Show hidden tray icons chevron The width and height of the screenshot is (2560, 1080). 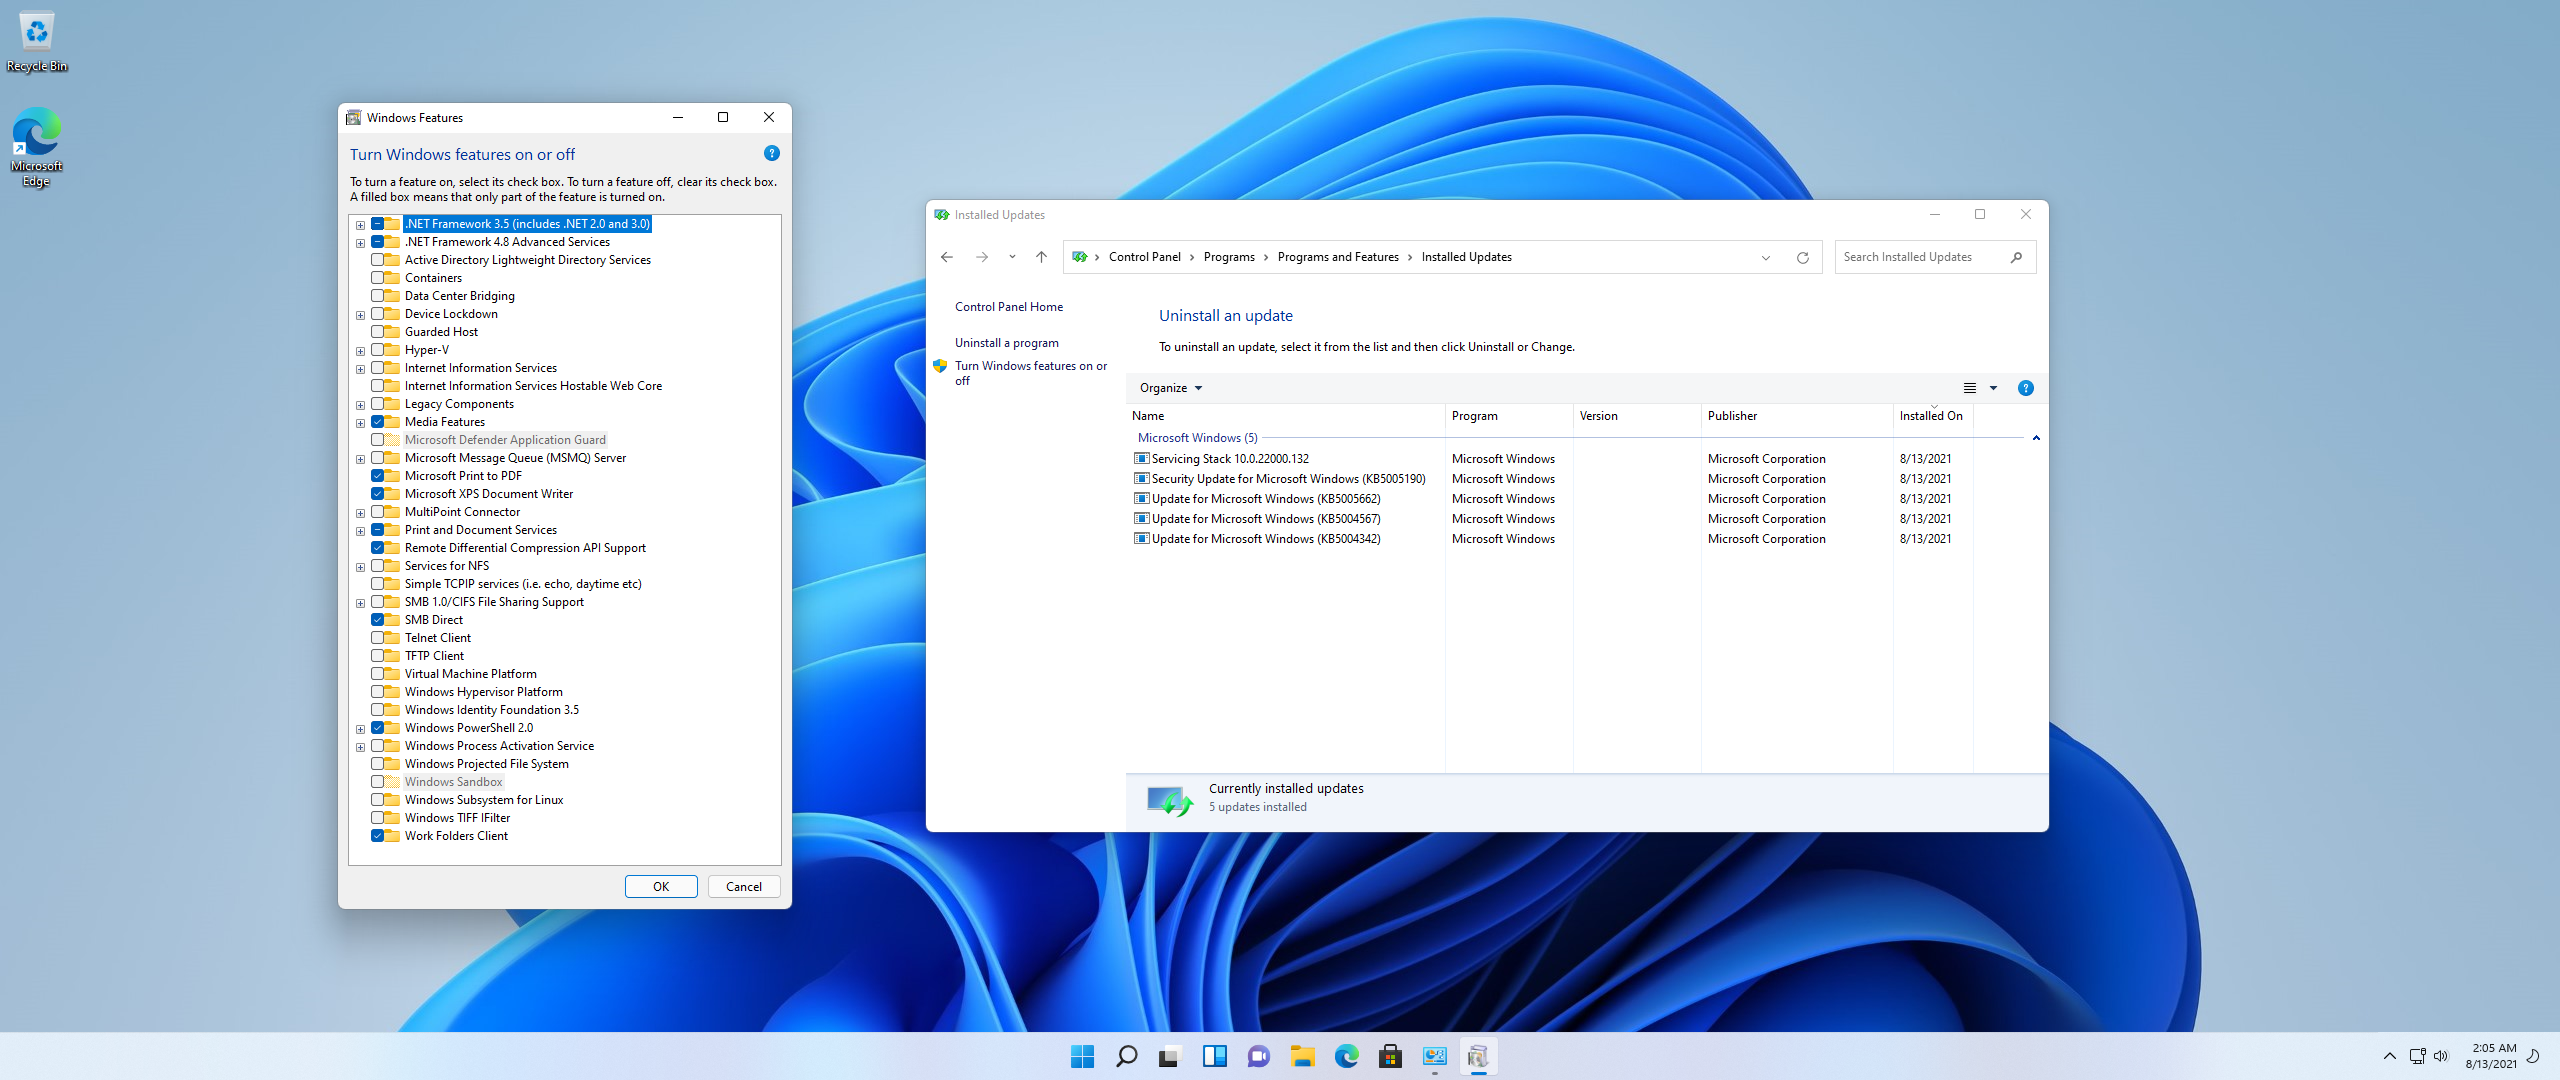coord(2389,1056)
